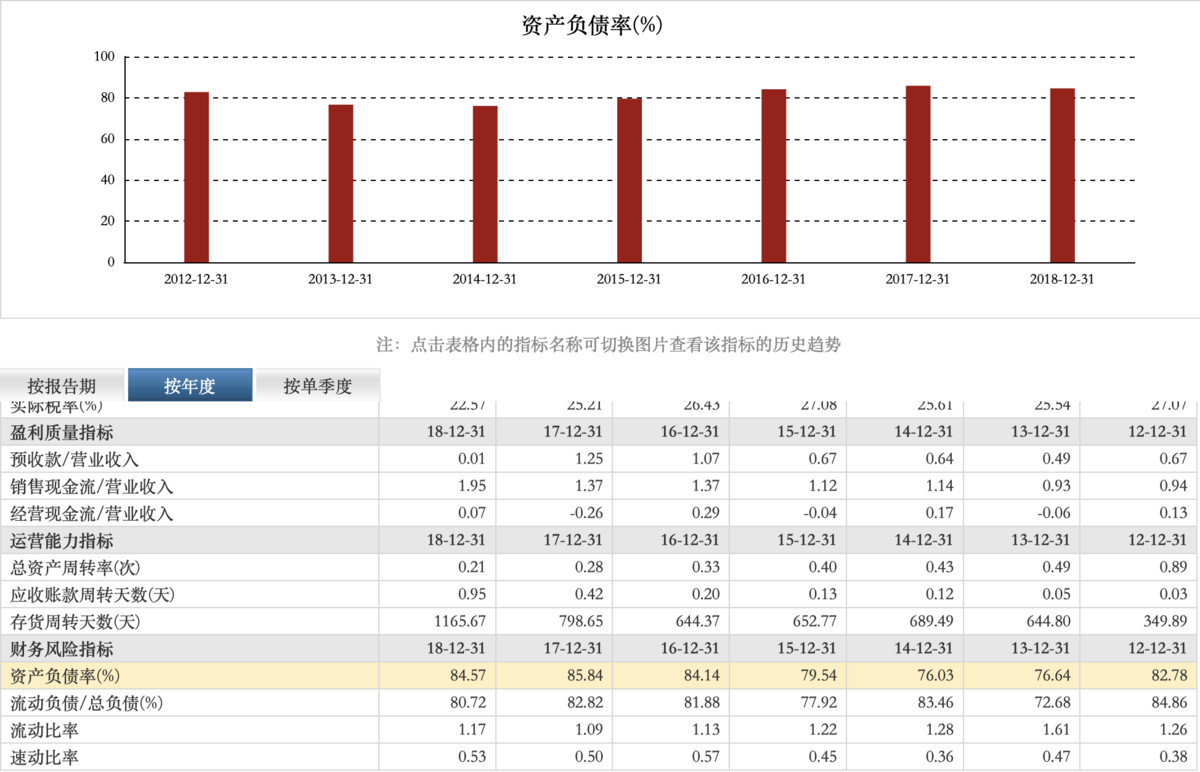
Task: Click the 预收款/营业收入 indicator name
Action: click(x=74, y=460)
